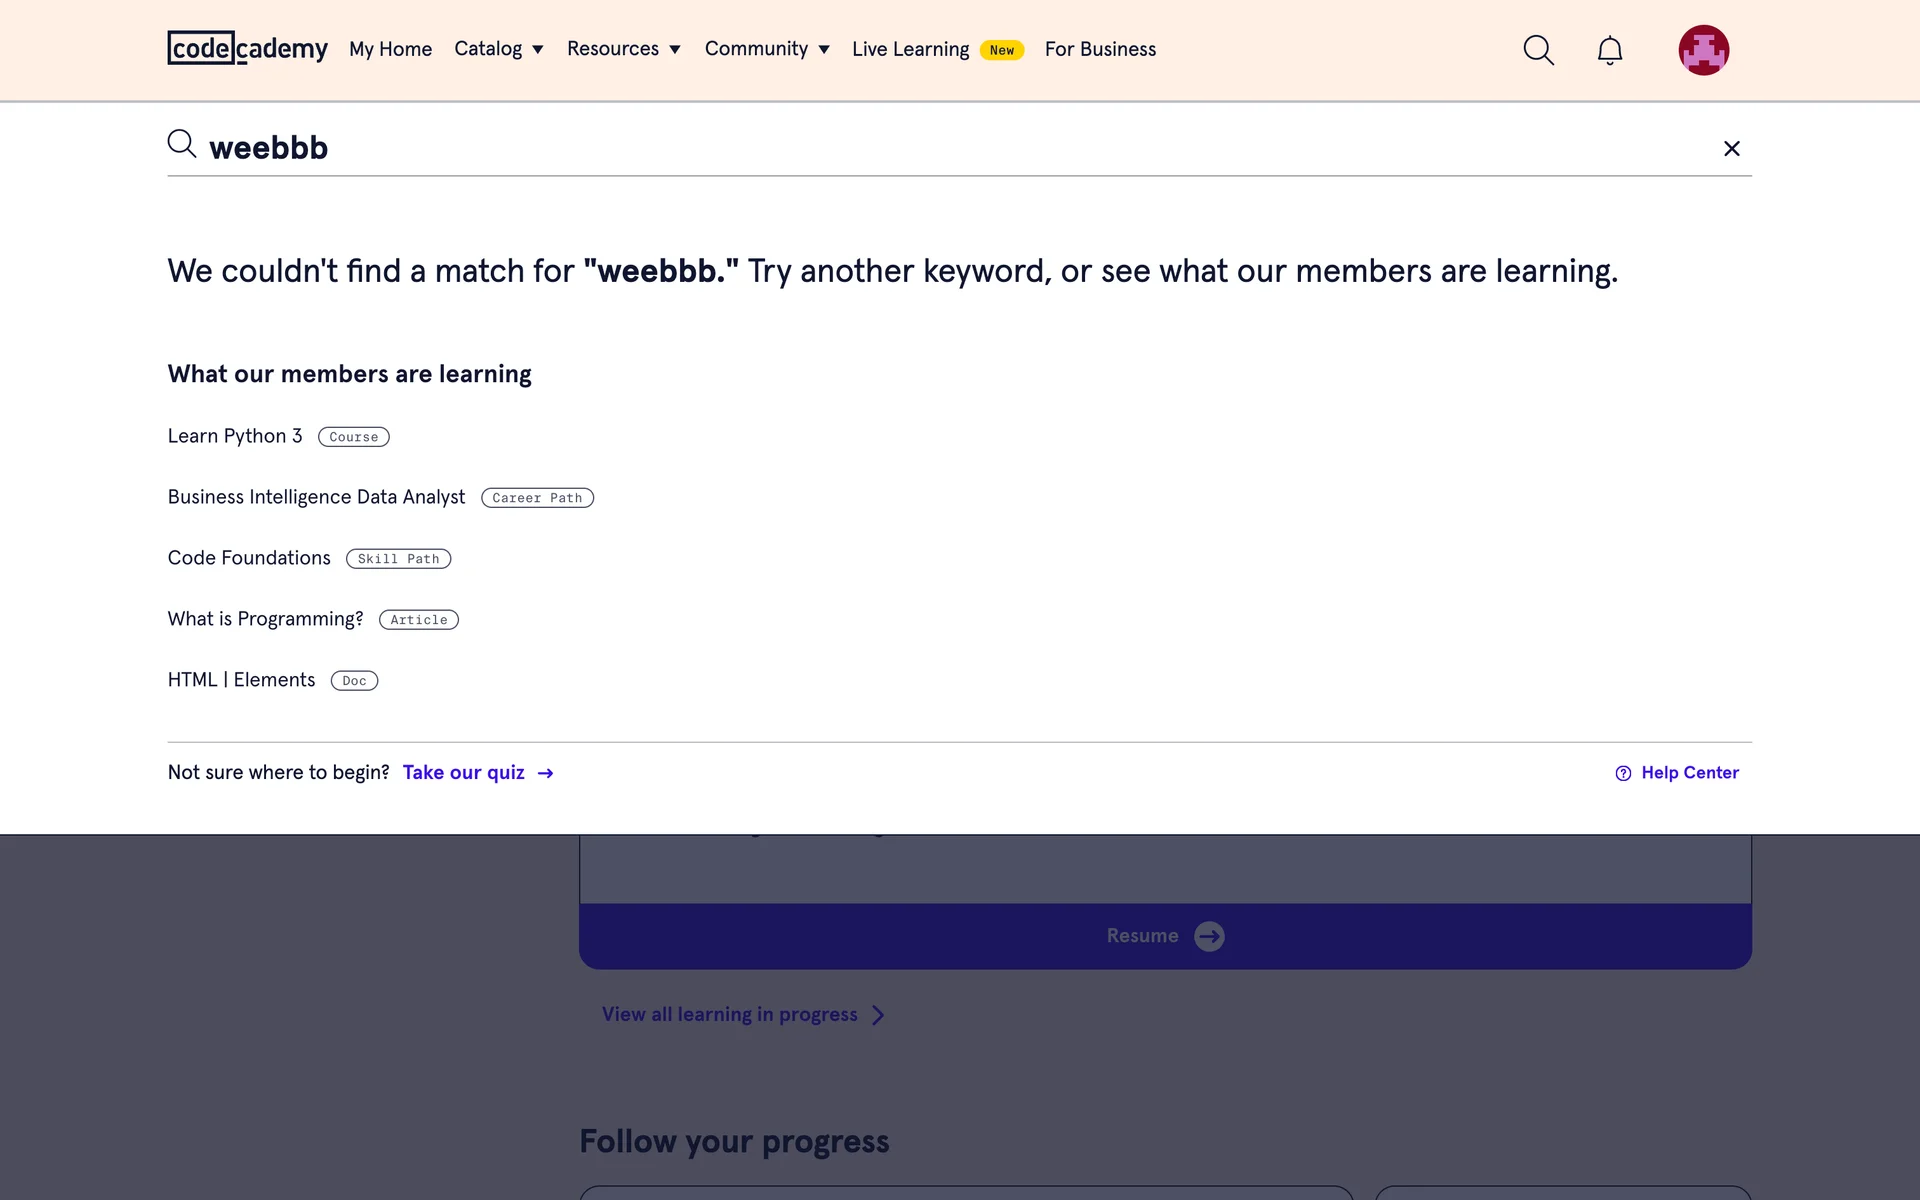
Task: Click the Help Center question mark icon
Action: tap(1623, 773)
